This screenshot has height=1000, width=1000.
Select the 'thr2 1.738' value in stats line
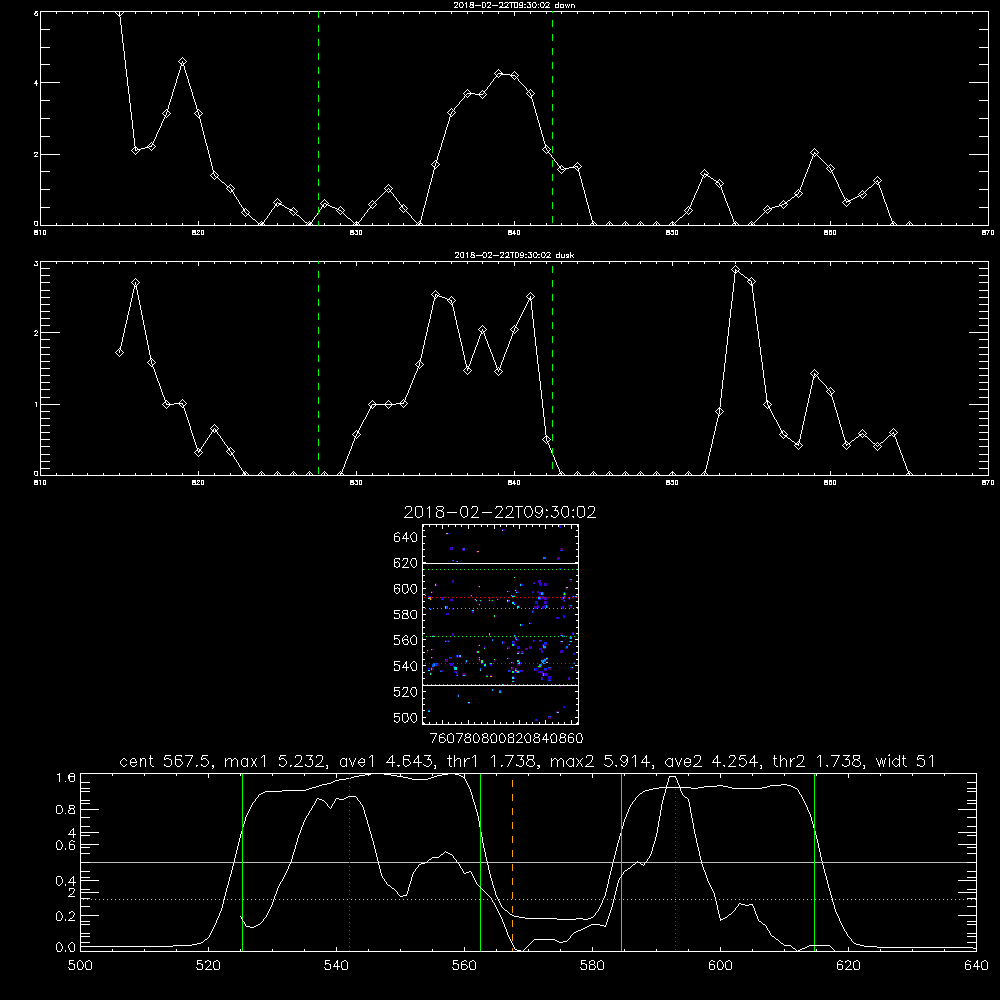tap(819, 761)
